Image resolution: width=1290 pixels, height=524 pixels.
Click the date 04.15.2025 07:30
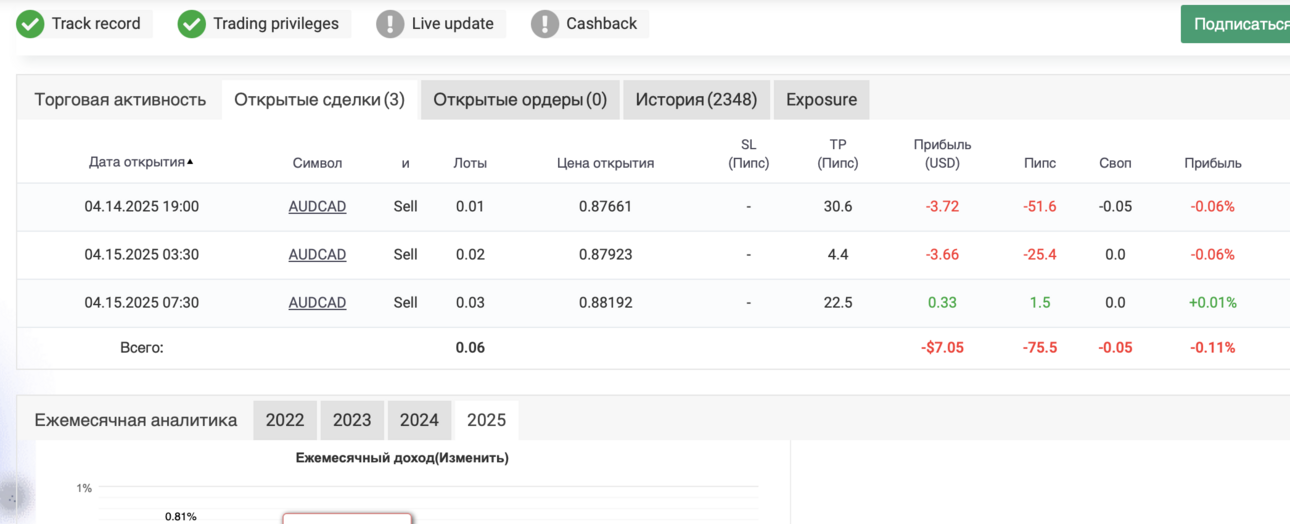142,303
